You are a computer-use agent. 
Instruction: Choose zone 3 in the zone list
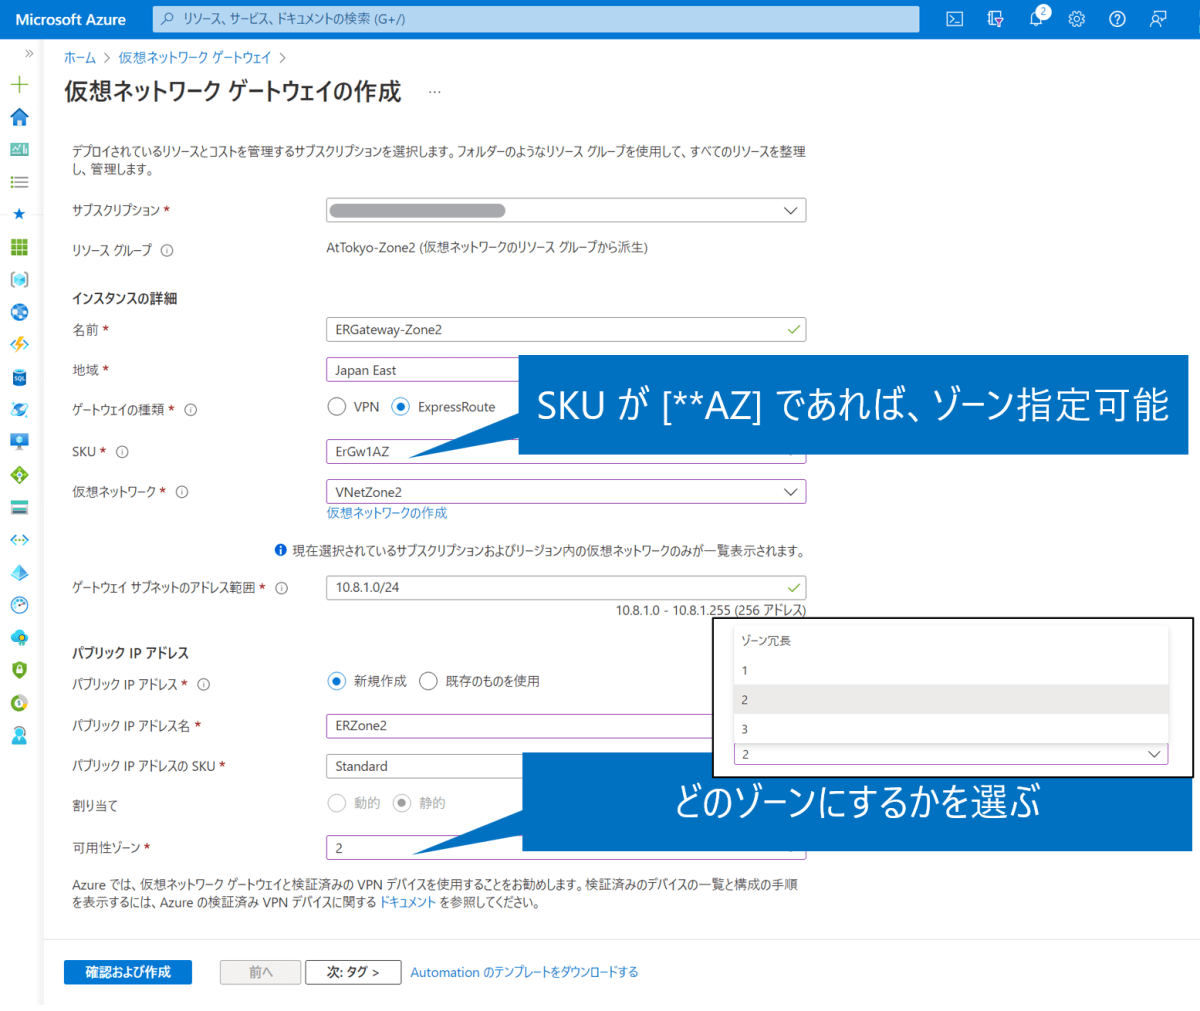pyautogui.click(x=950, y=729)
